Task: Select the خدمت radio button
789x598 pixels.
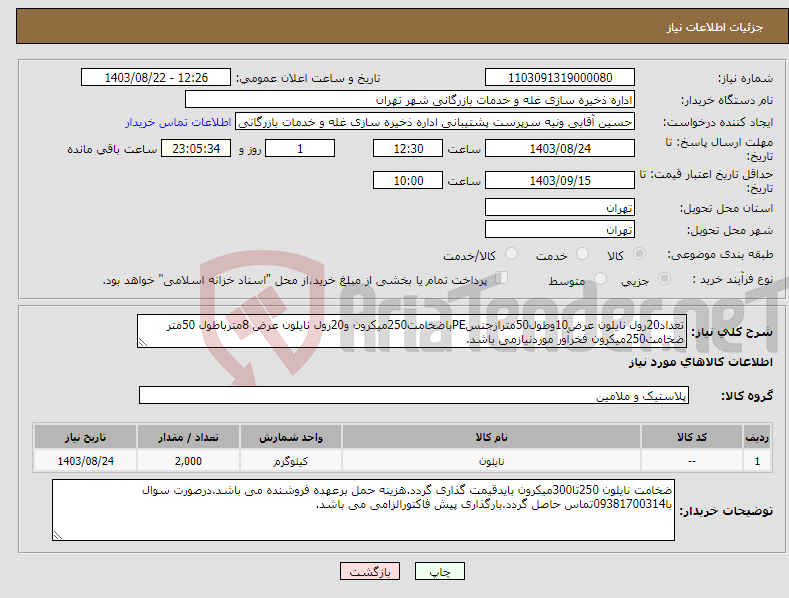Action: [x=582, y=254]
